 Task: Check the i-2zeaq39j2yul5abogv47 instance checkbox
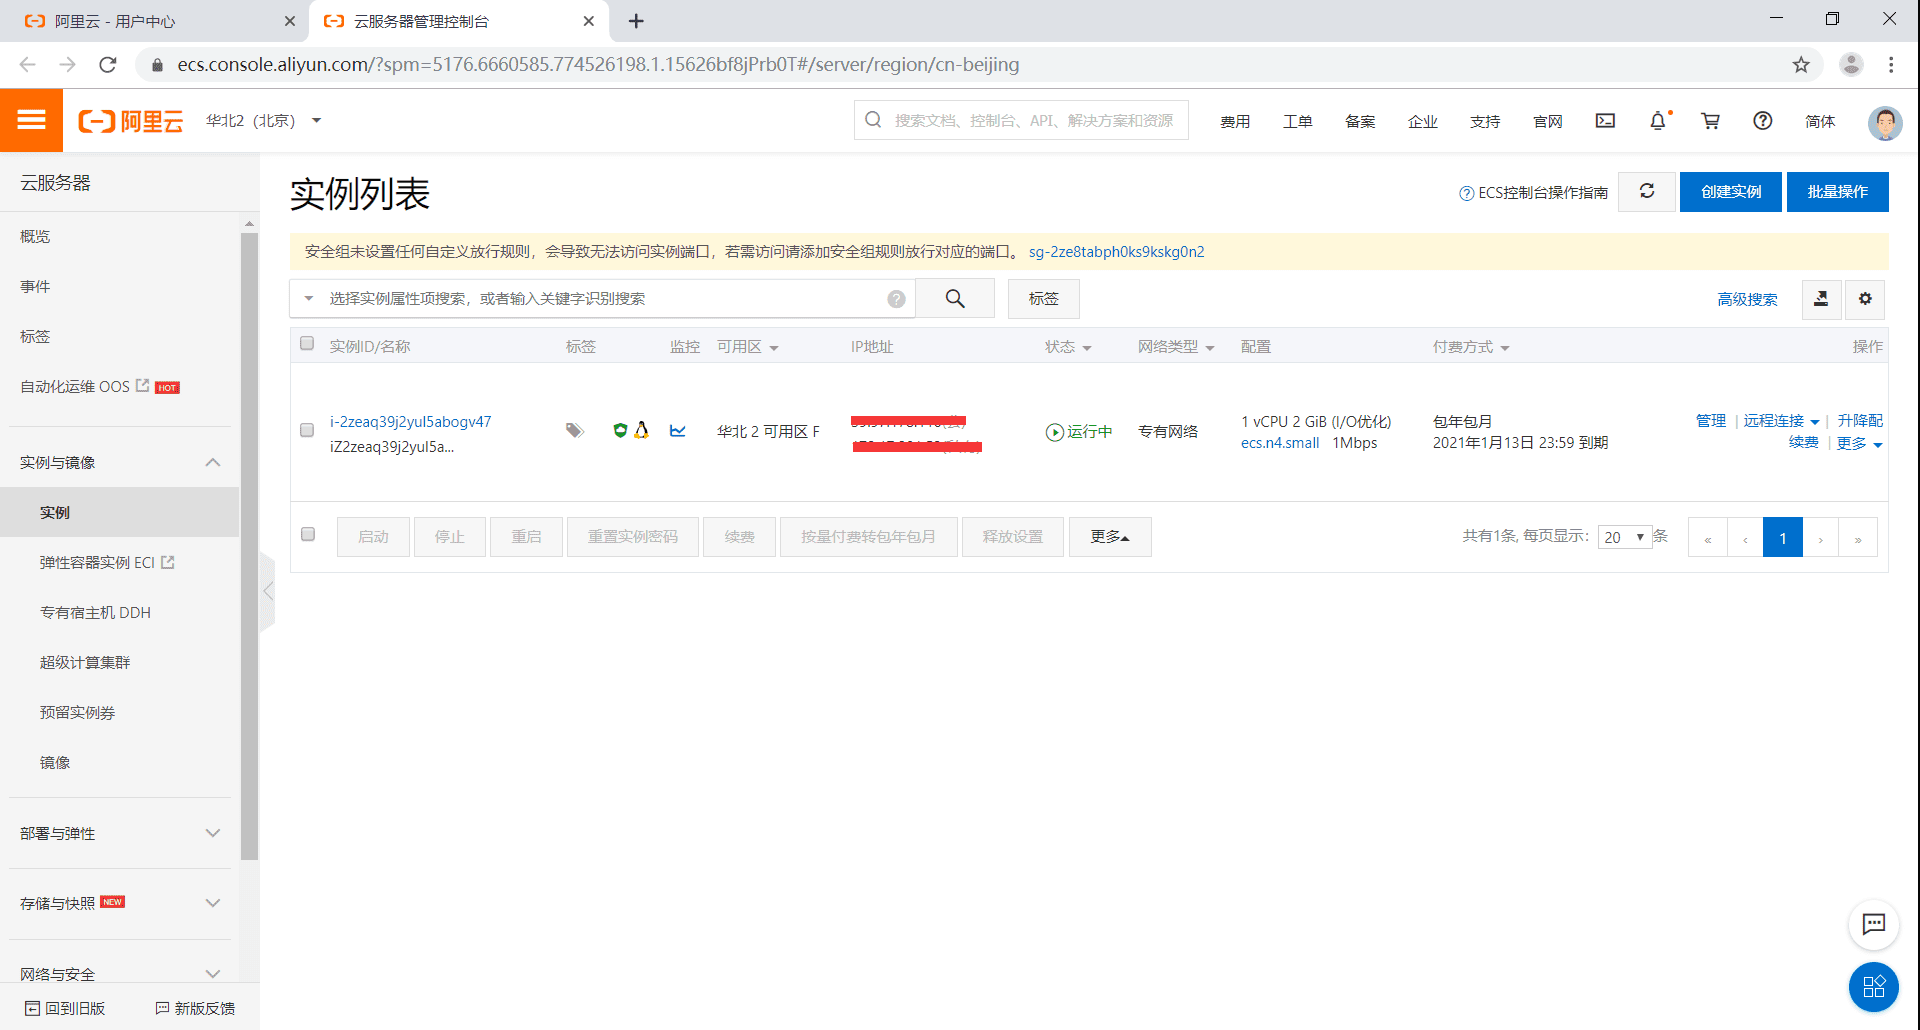307,430
